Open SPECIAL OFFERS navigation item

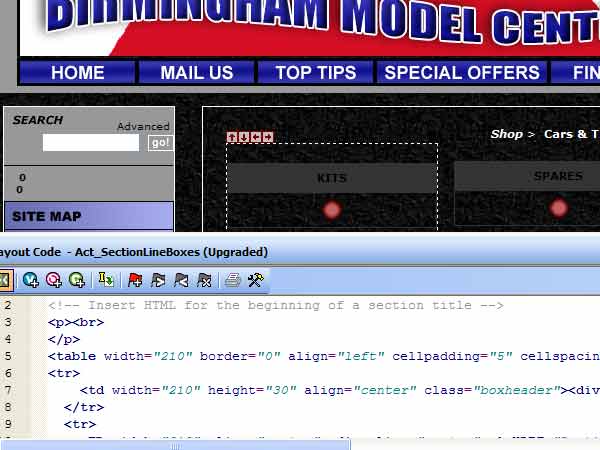tap(462, 72)
